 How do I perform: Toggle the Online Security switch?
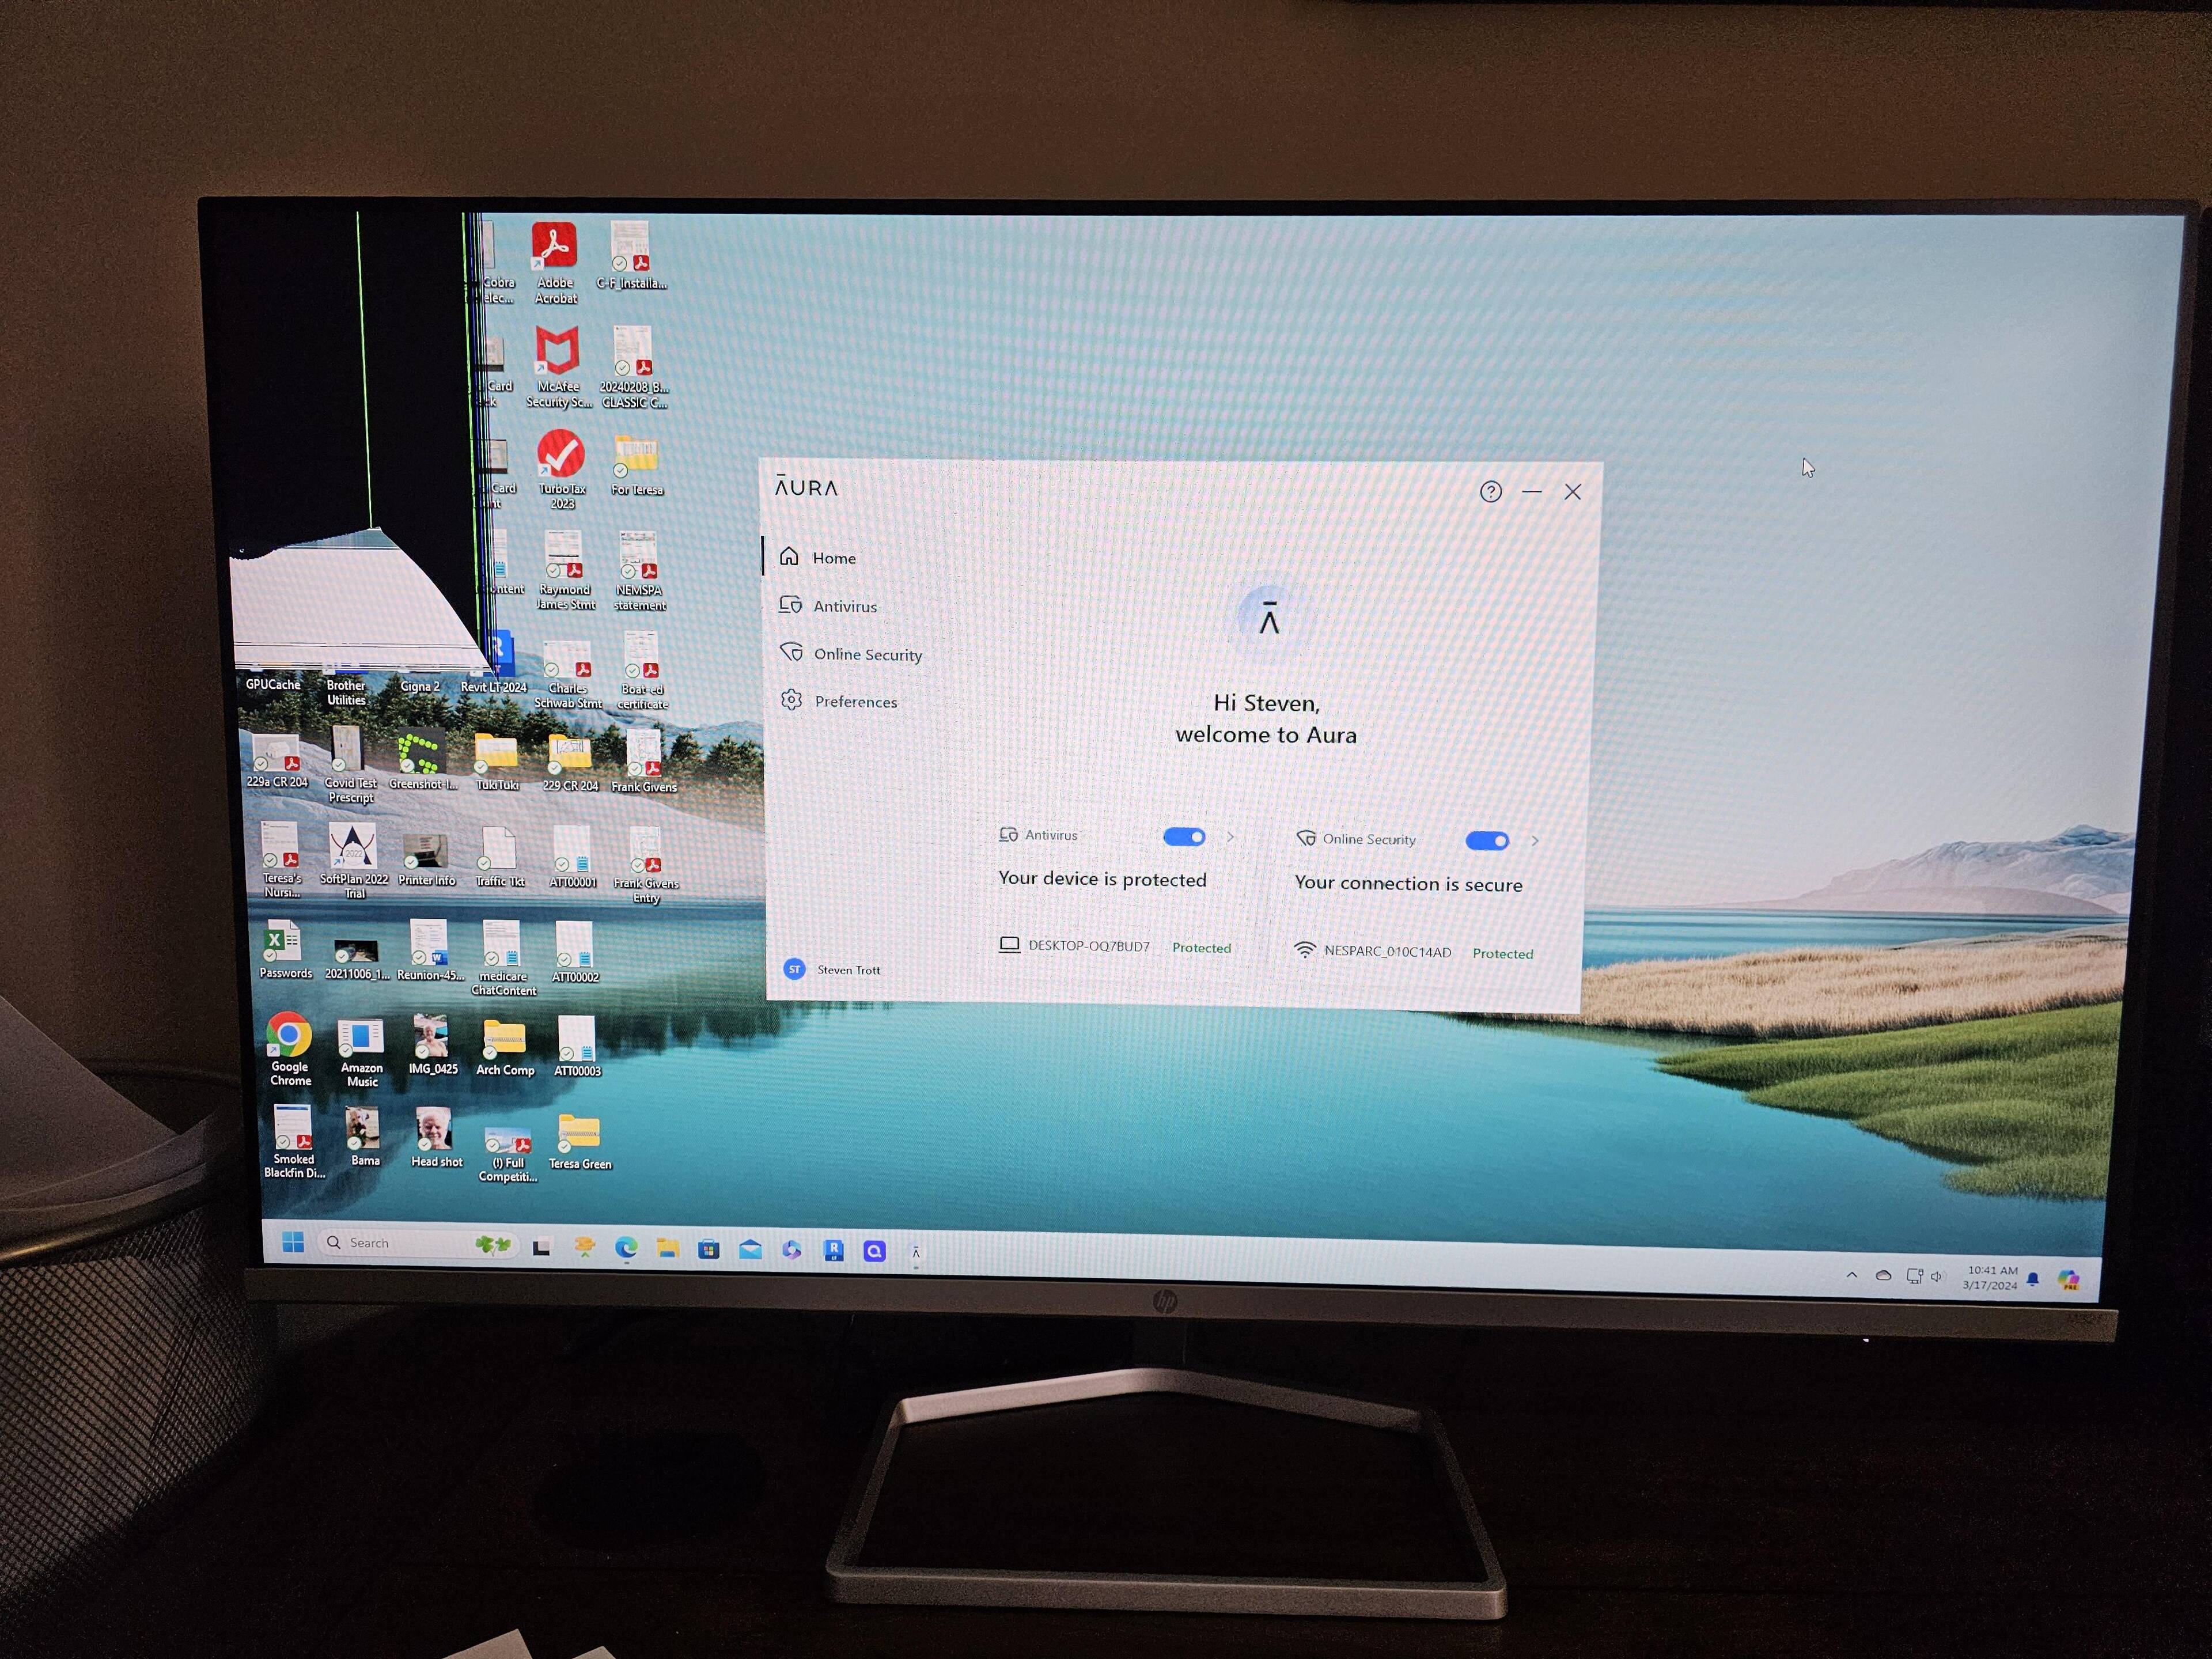click(x=1486, y=841)
